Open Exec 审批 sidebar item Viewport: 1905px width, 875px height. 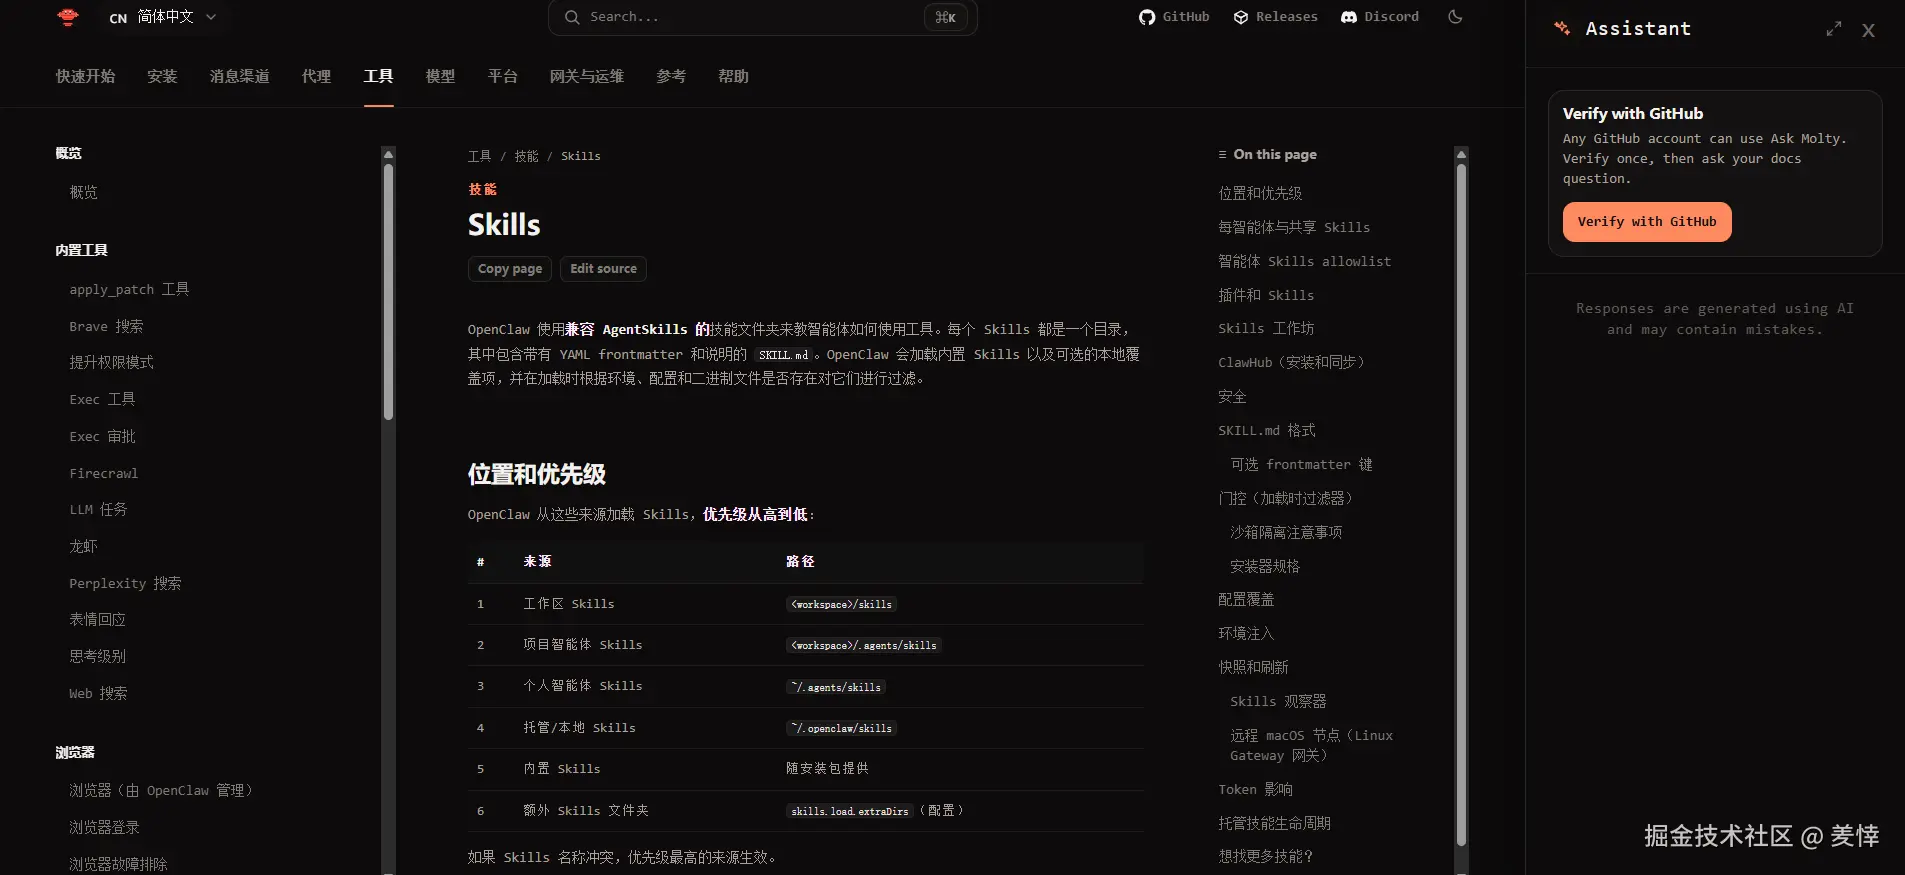102,436
